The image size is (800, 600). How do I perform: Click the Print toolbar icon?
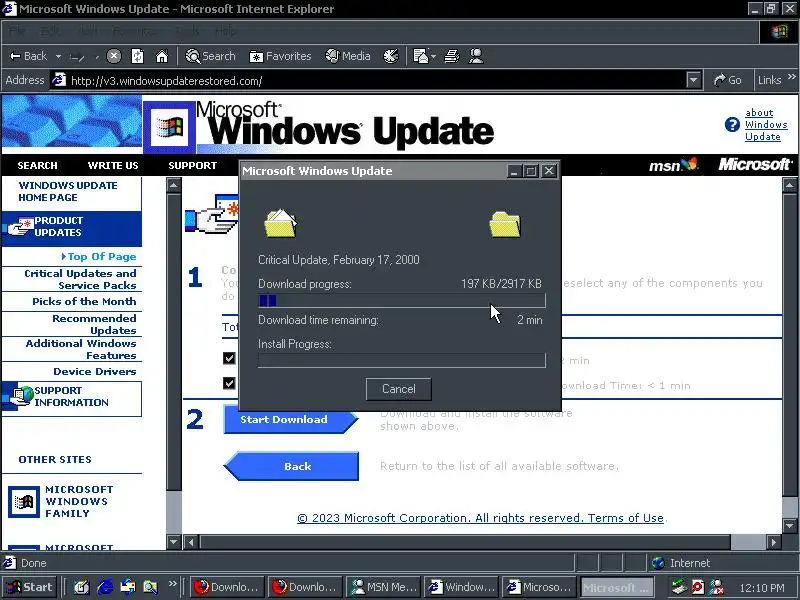tap(452, 56)
